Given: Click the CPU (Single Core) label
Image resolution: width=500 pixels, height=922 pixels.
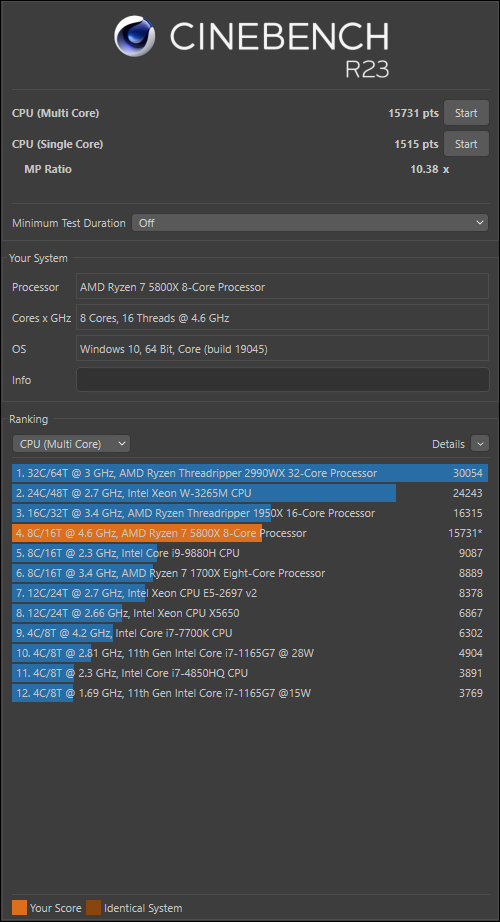Looking at the screenshot, I should pyautogui.click(x=58, y=144).
